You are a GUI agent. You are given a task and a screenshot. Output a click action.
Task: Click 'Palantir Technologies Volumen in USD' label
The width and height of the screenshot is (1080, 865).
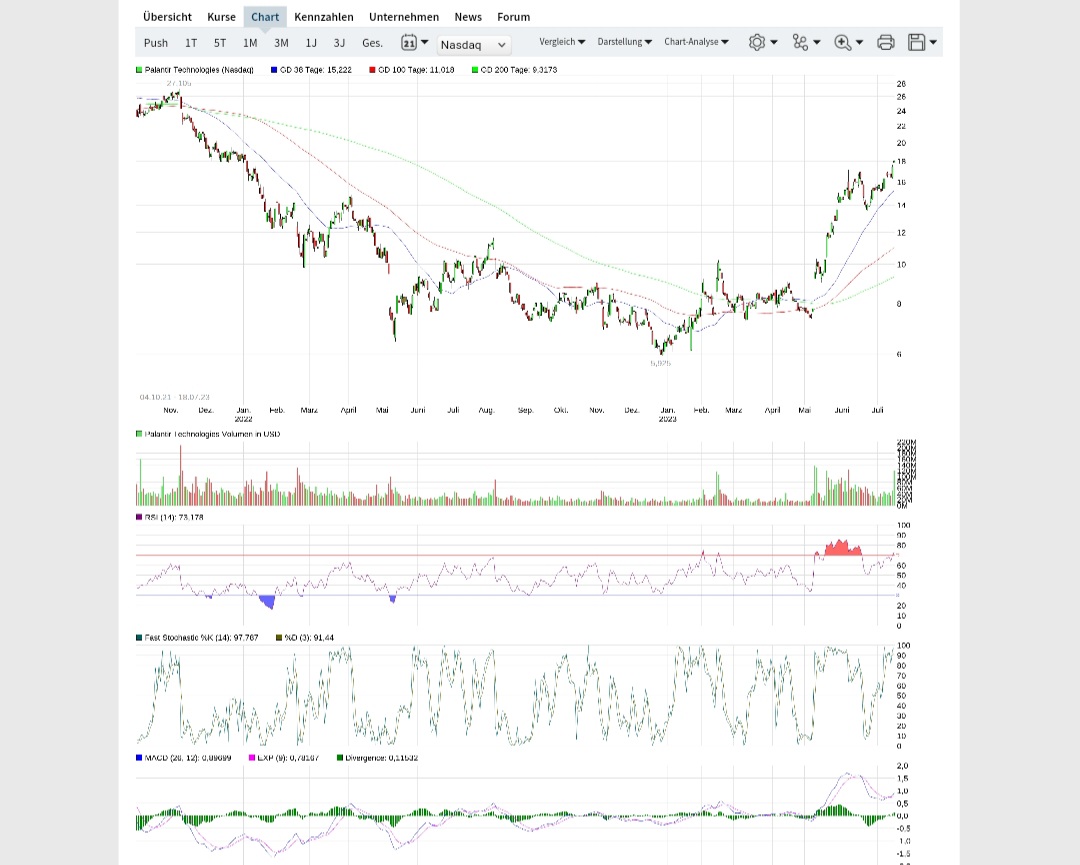coord(212,434)
